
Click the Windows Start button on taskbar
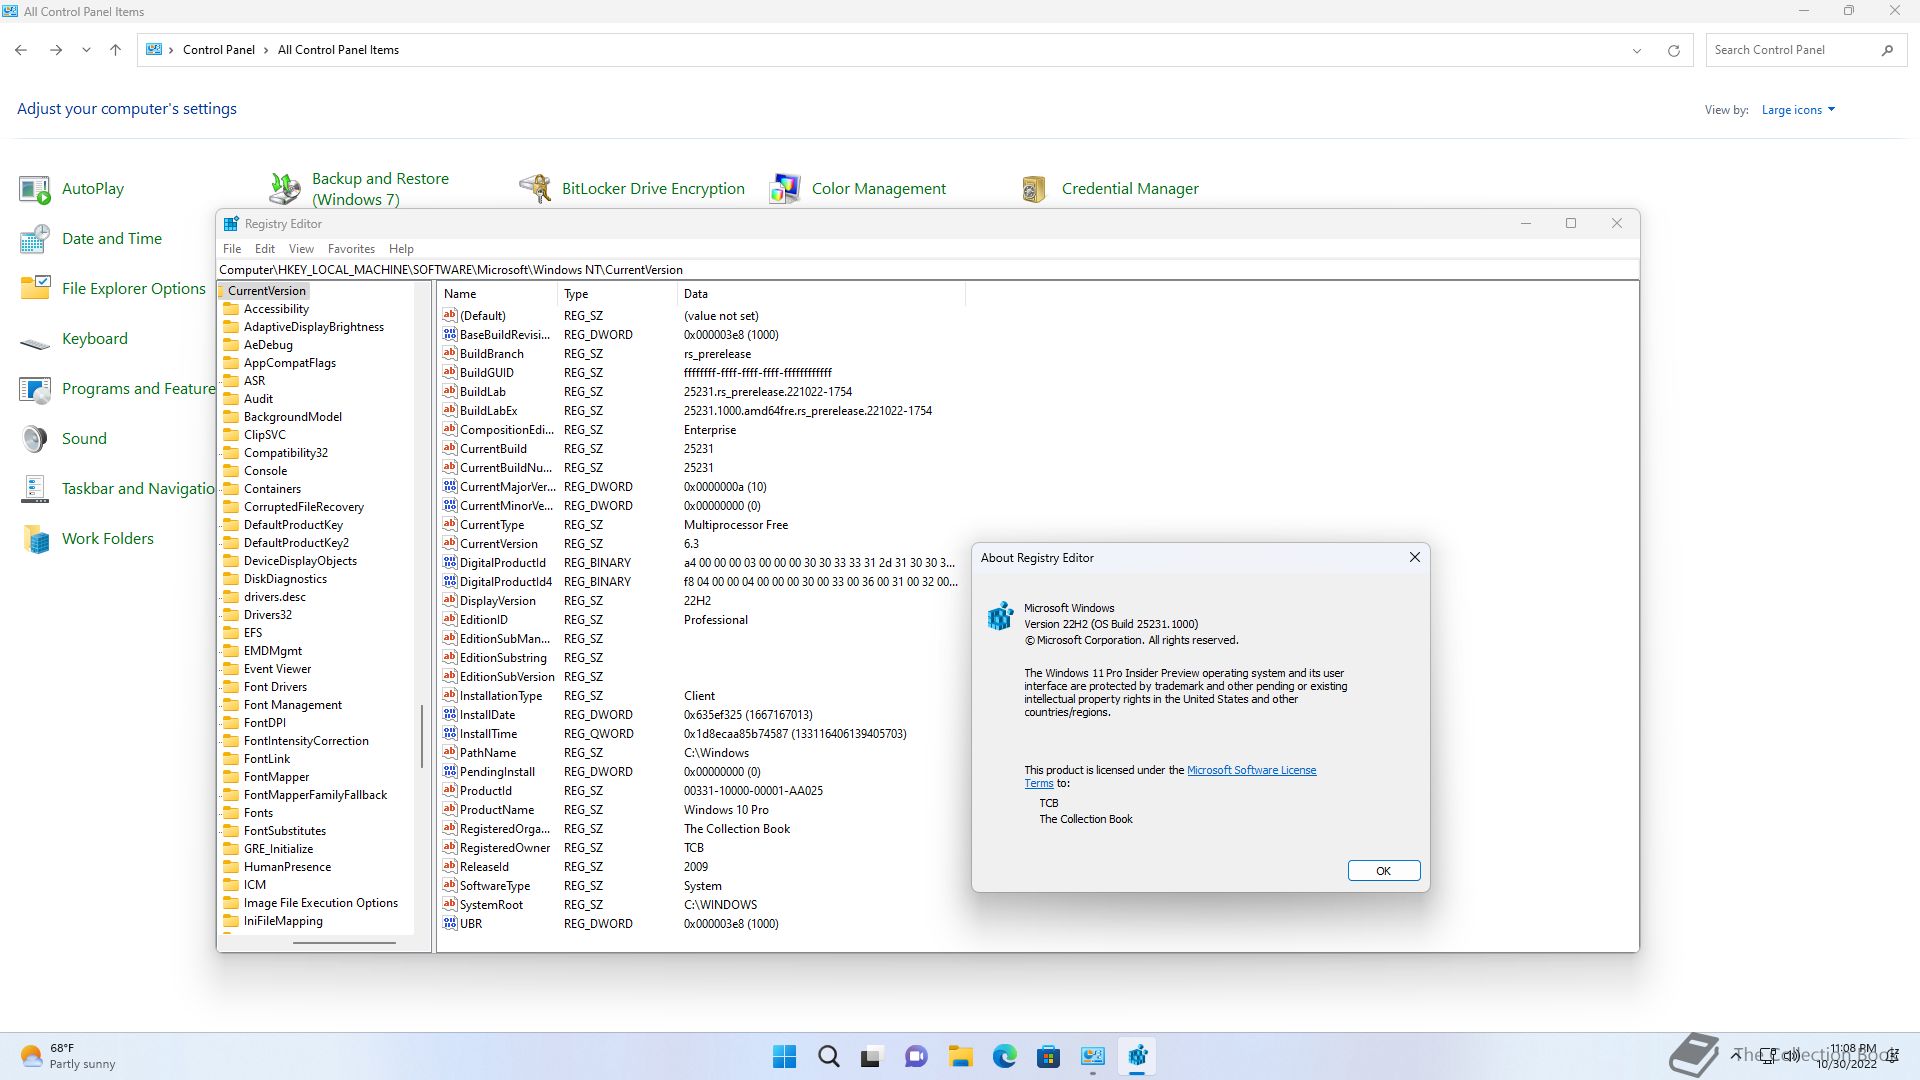click(x=785, y=1056)
